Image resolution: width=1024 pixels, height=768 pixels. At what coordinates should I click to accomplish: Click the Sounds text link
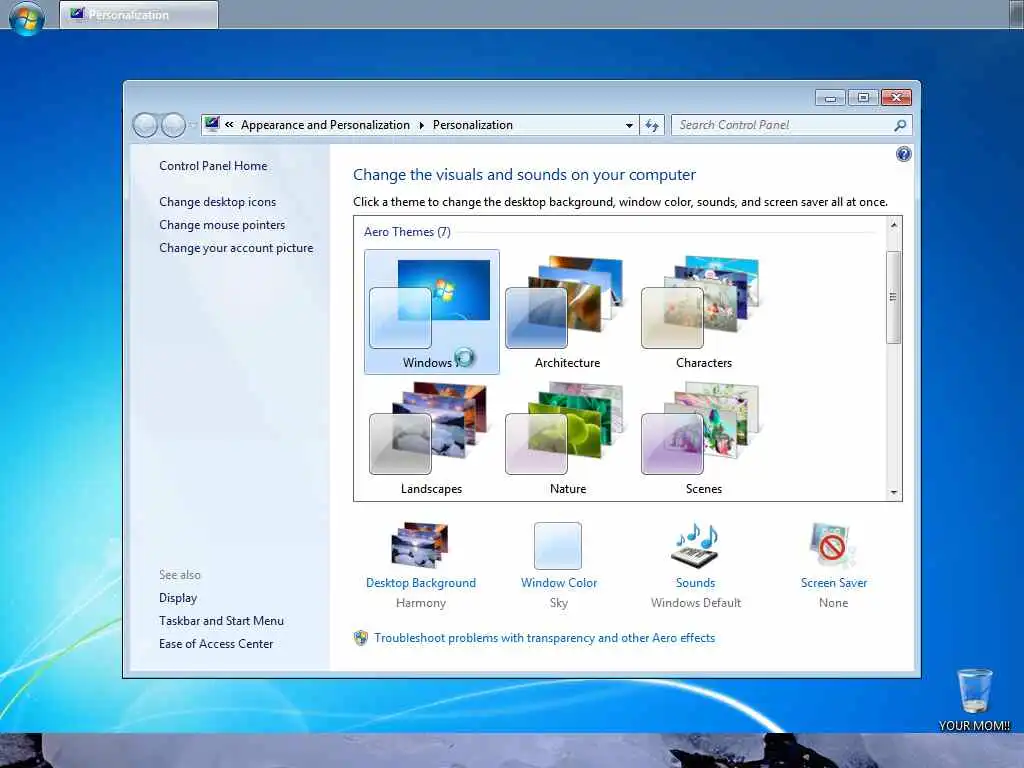[x=696, y=583]
